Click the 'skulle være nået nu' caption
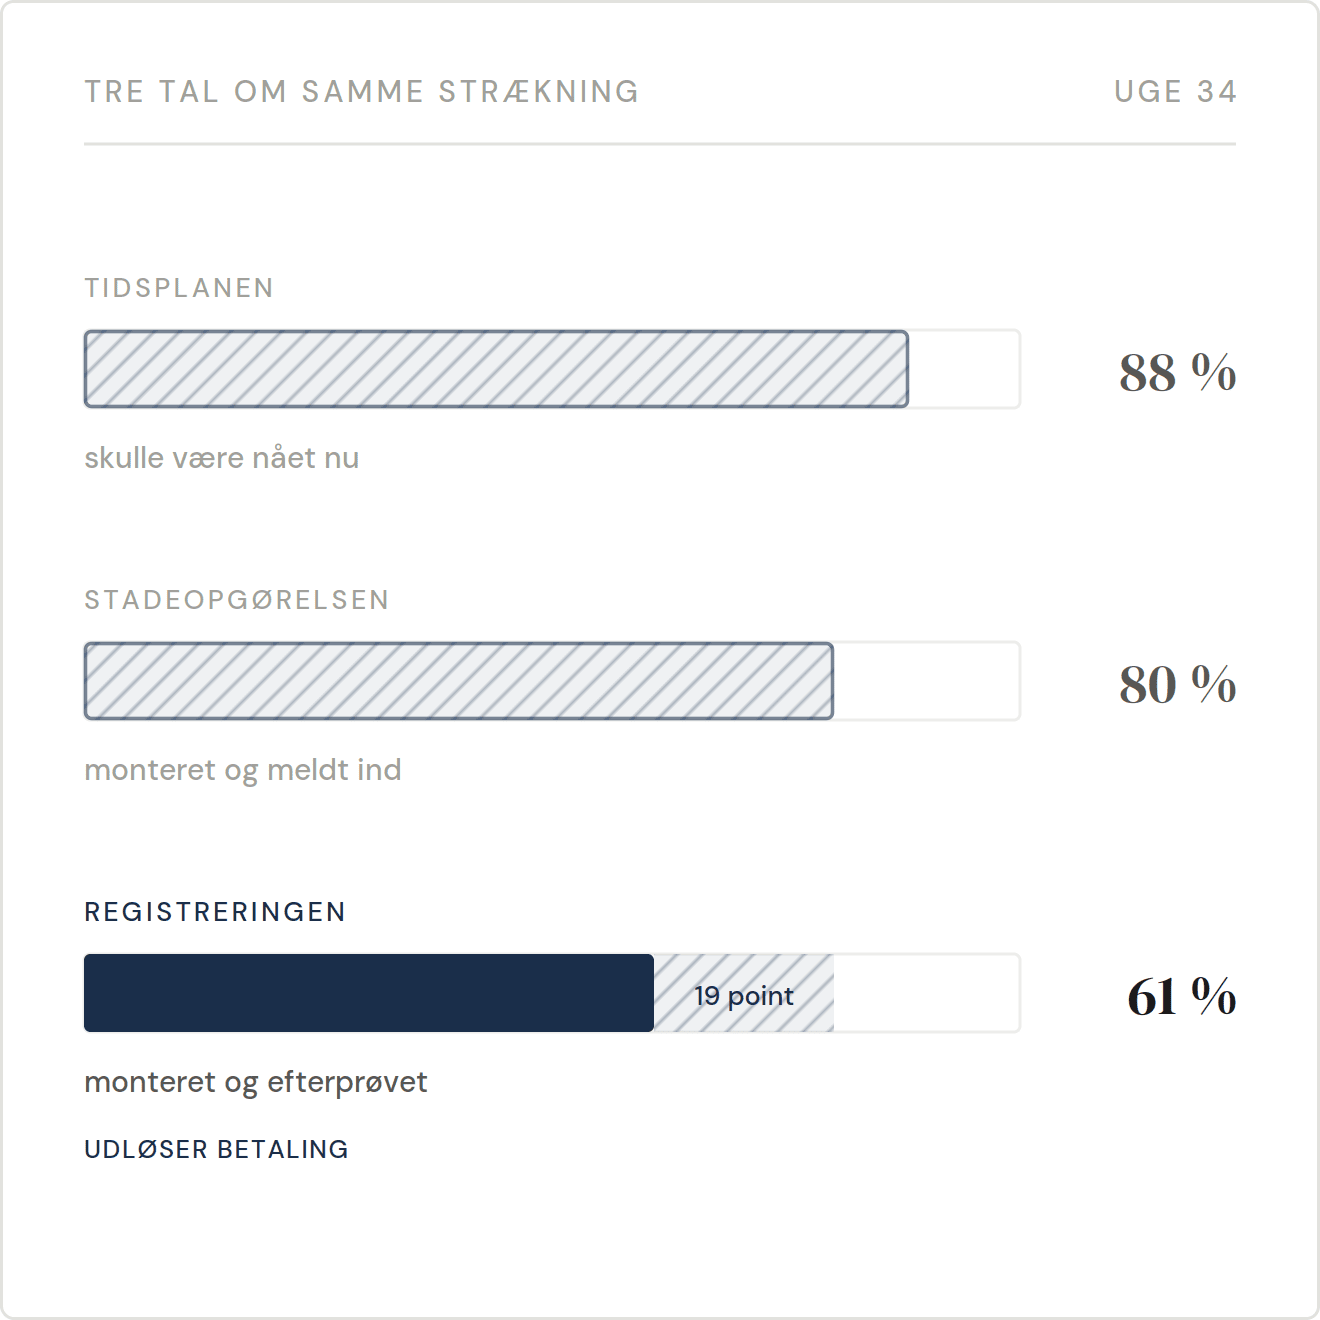Screen dimensions: 1320x1320 [x=221, y=458]
